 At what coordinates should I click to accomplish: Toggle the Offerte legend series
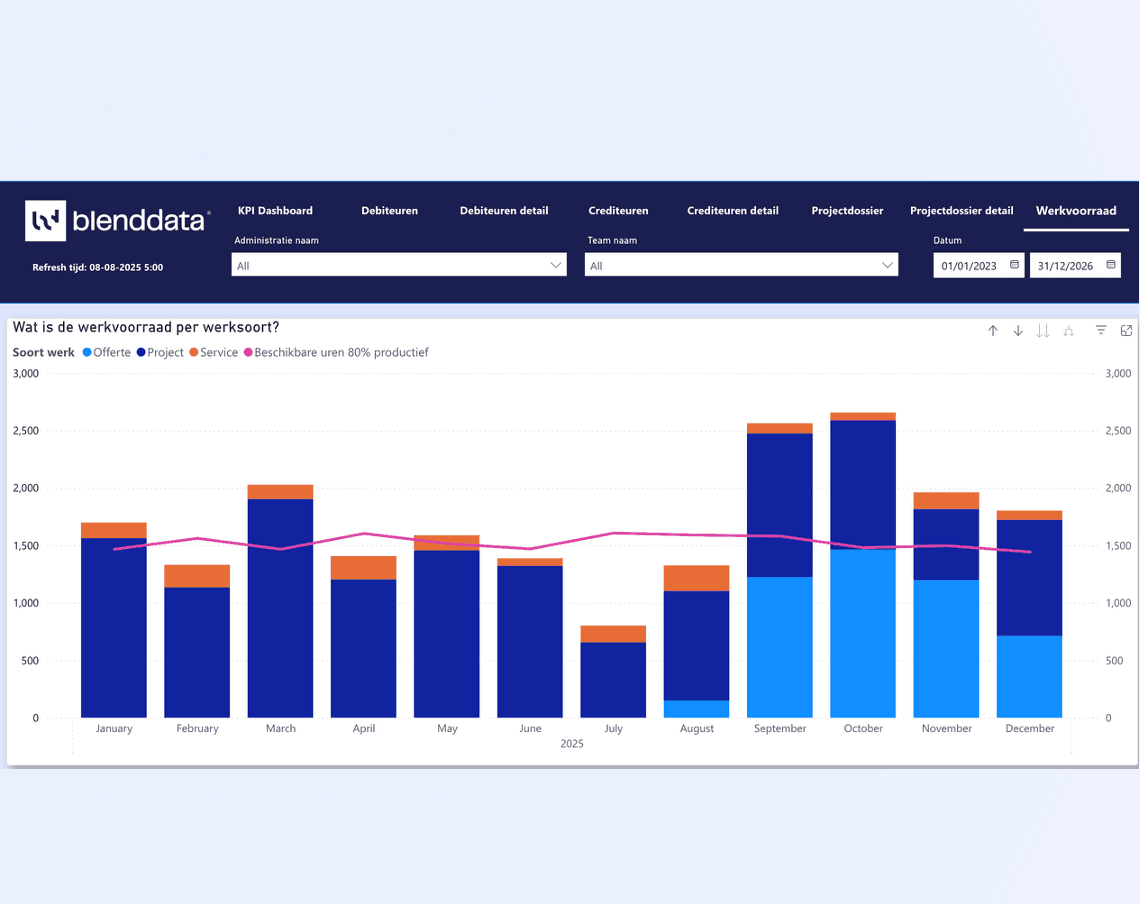107,353
